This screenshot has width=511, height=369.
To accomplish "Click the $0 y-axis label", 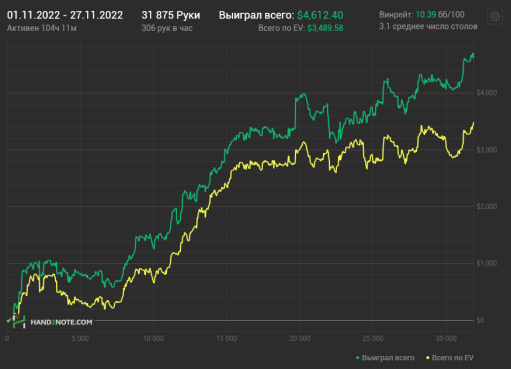I will click(x=480, y=320).
